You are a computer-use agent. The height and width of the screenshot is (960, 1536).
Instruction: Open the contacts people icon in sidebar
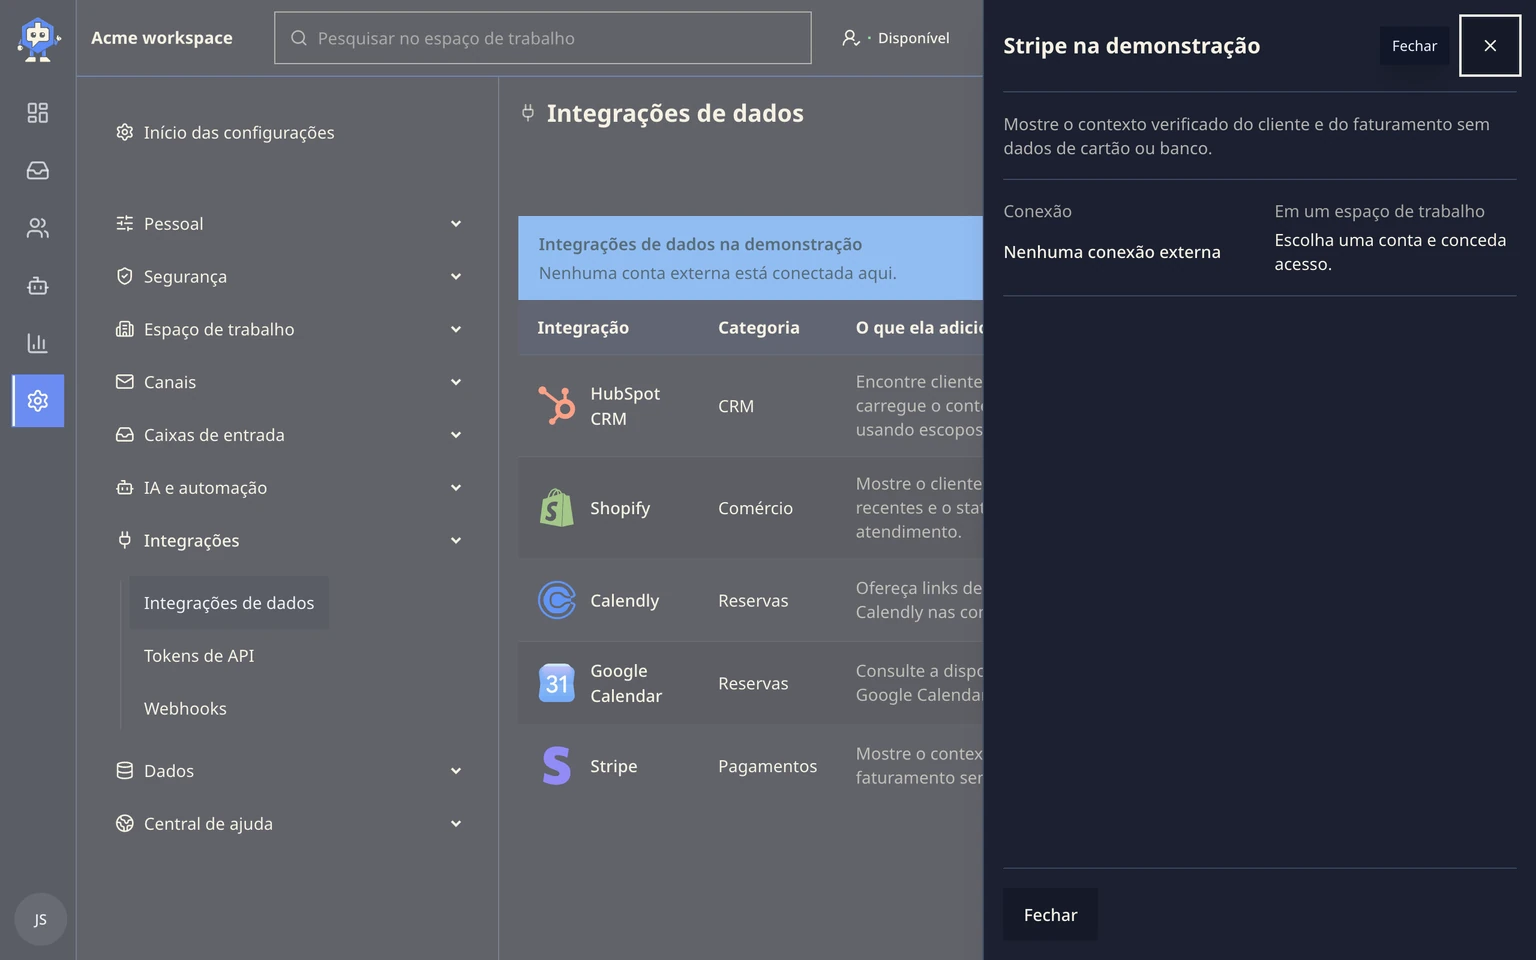pos(38,228)
